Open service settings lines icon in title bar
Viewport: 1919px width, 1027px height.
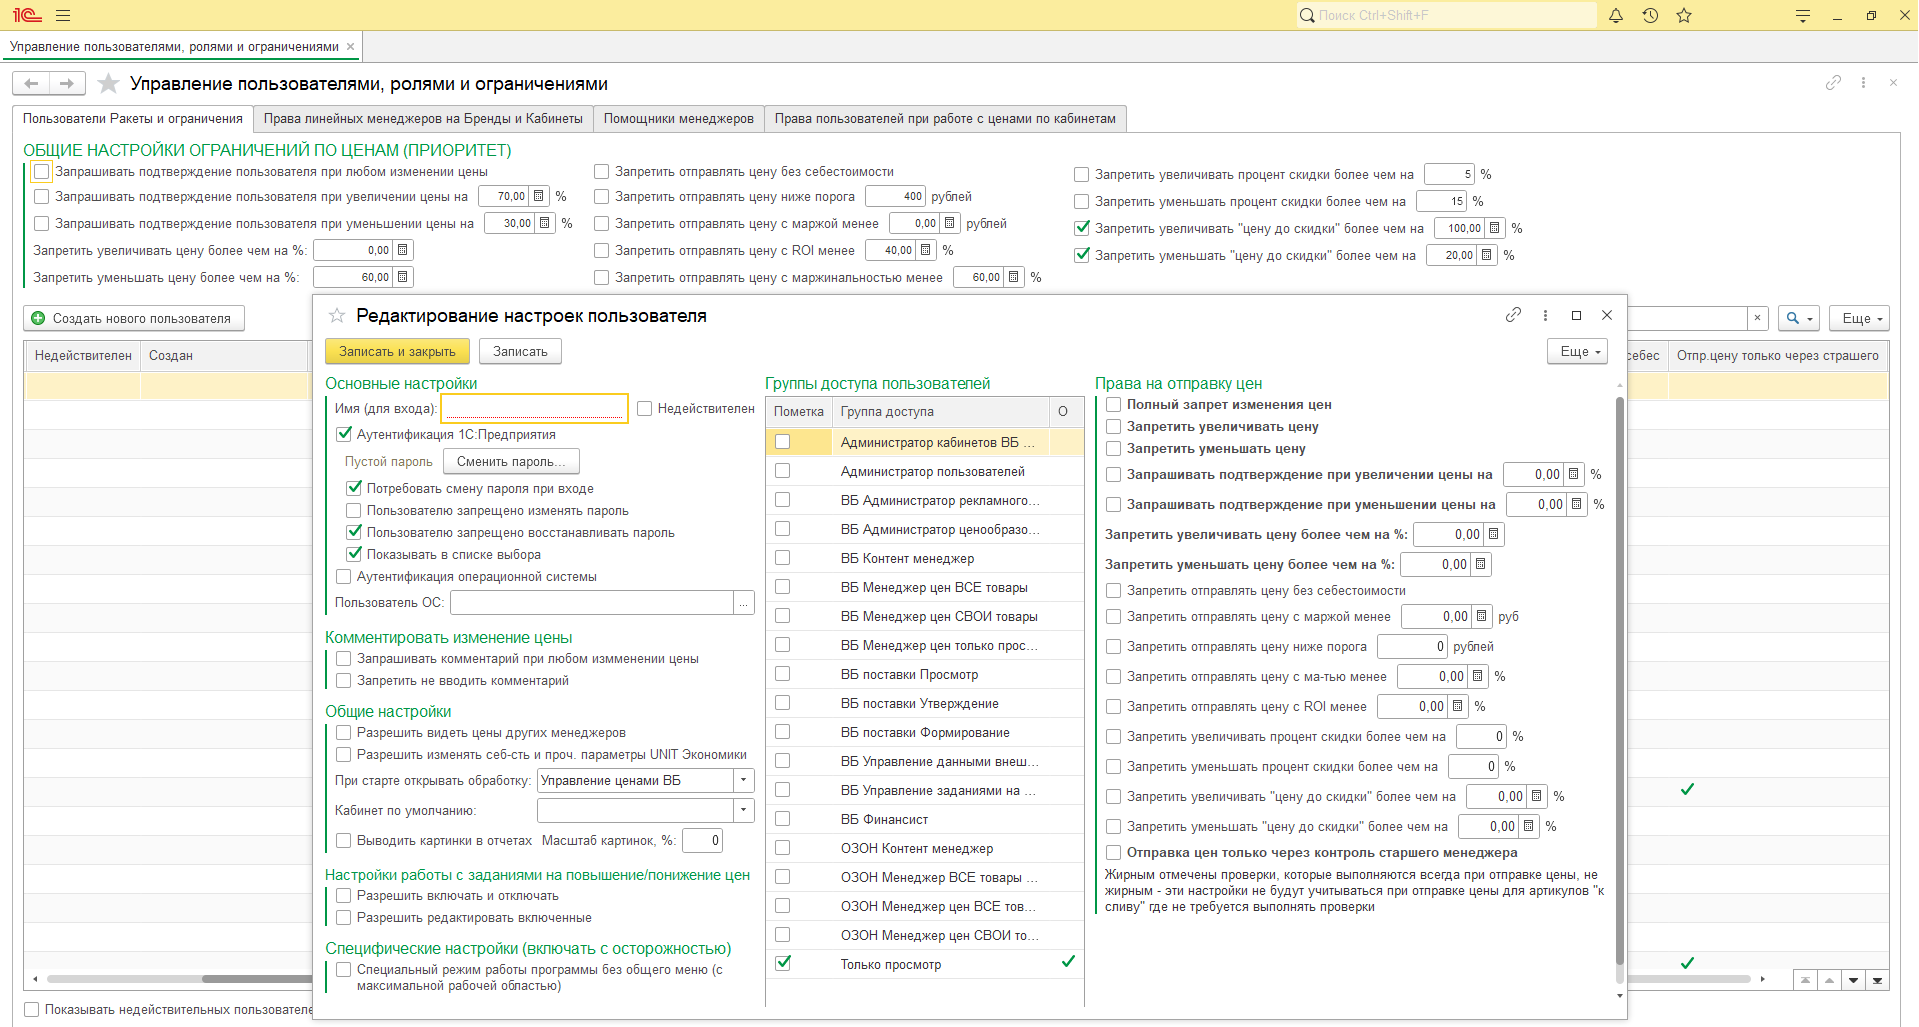1803,15
